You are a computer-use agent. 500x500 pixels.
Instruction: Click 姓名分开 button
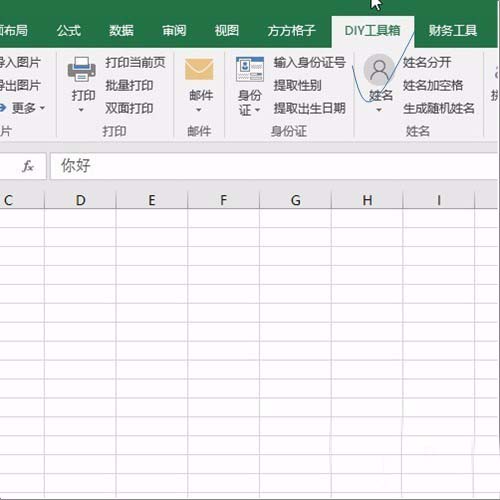pyautogui.click(x=427, y=62)
